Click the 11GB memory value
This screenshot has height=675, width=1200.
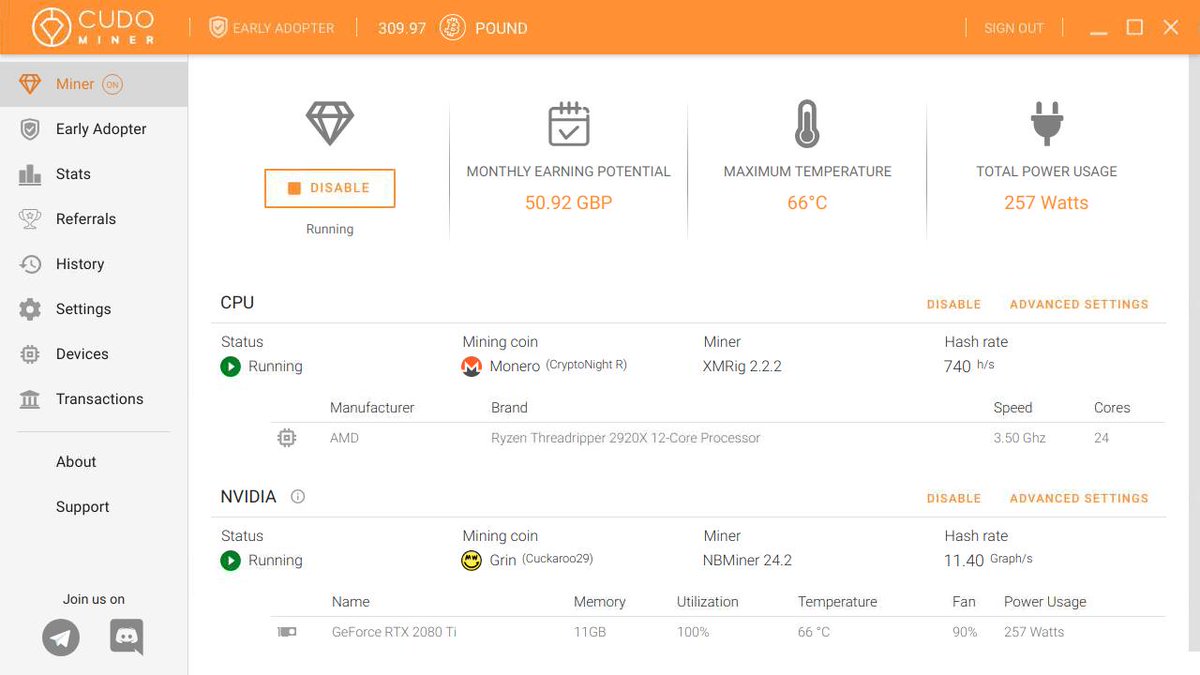click(x=590, y=632)
